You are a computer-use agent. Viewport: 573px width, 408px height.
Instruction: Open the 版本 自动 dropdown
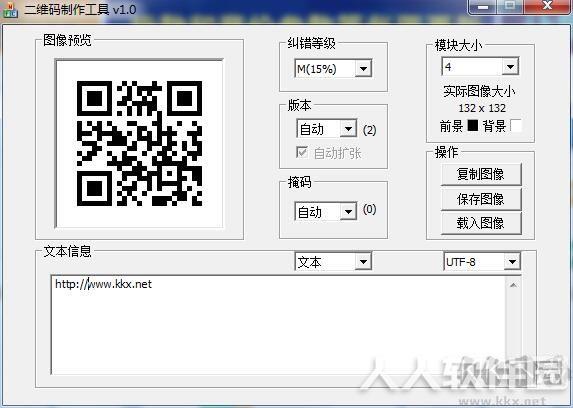(x=326, y=128)
